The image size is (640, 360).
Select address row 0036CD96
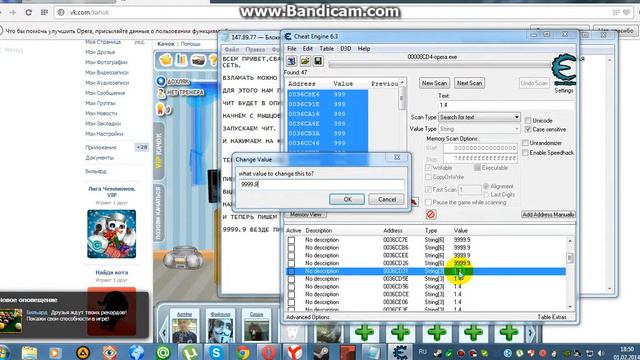click(426, 287)
